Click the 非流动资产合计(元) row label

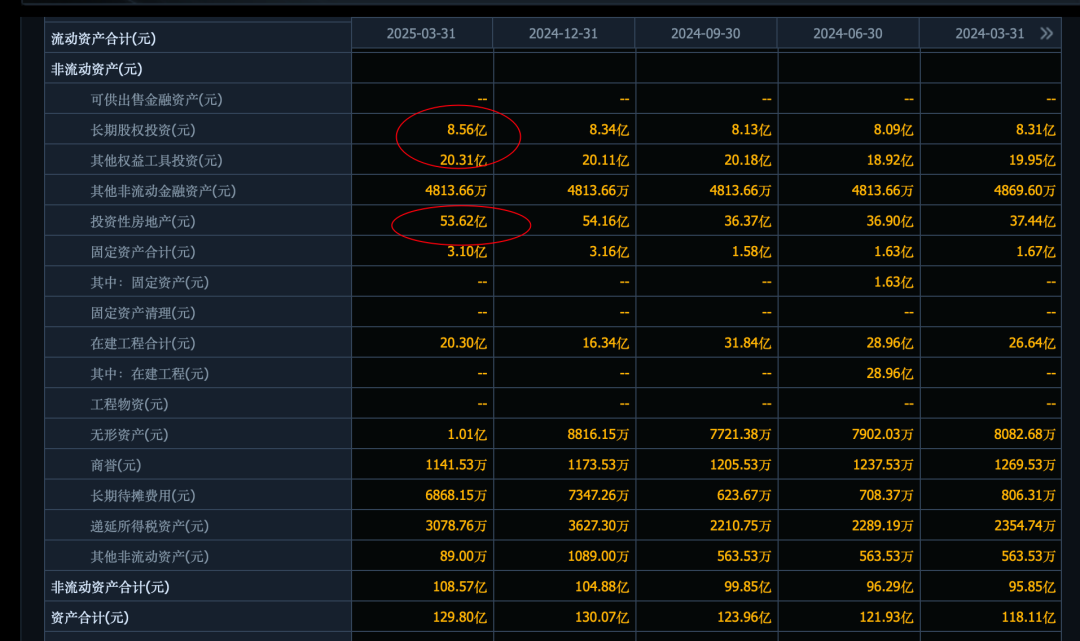coord(110,587)
